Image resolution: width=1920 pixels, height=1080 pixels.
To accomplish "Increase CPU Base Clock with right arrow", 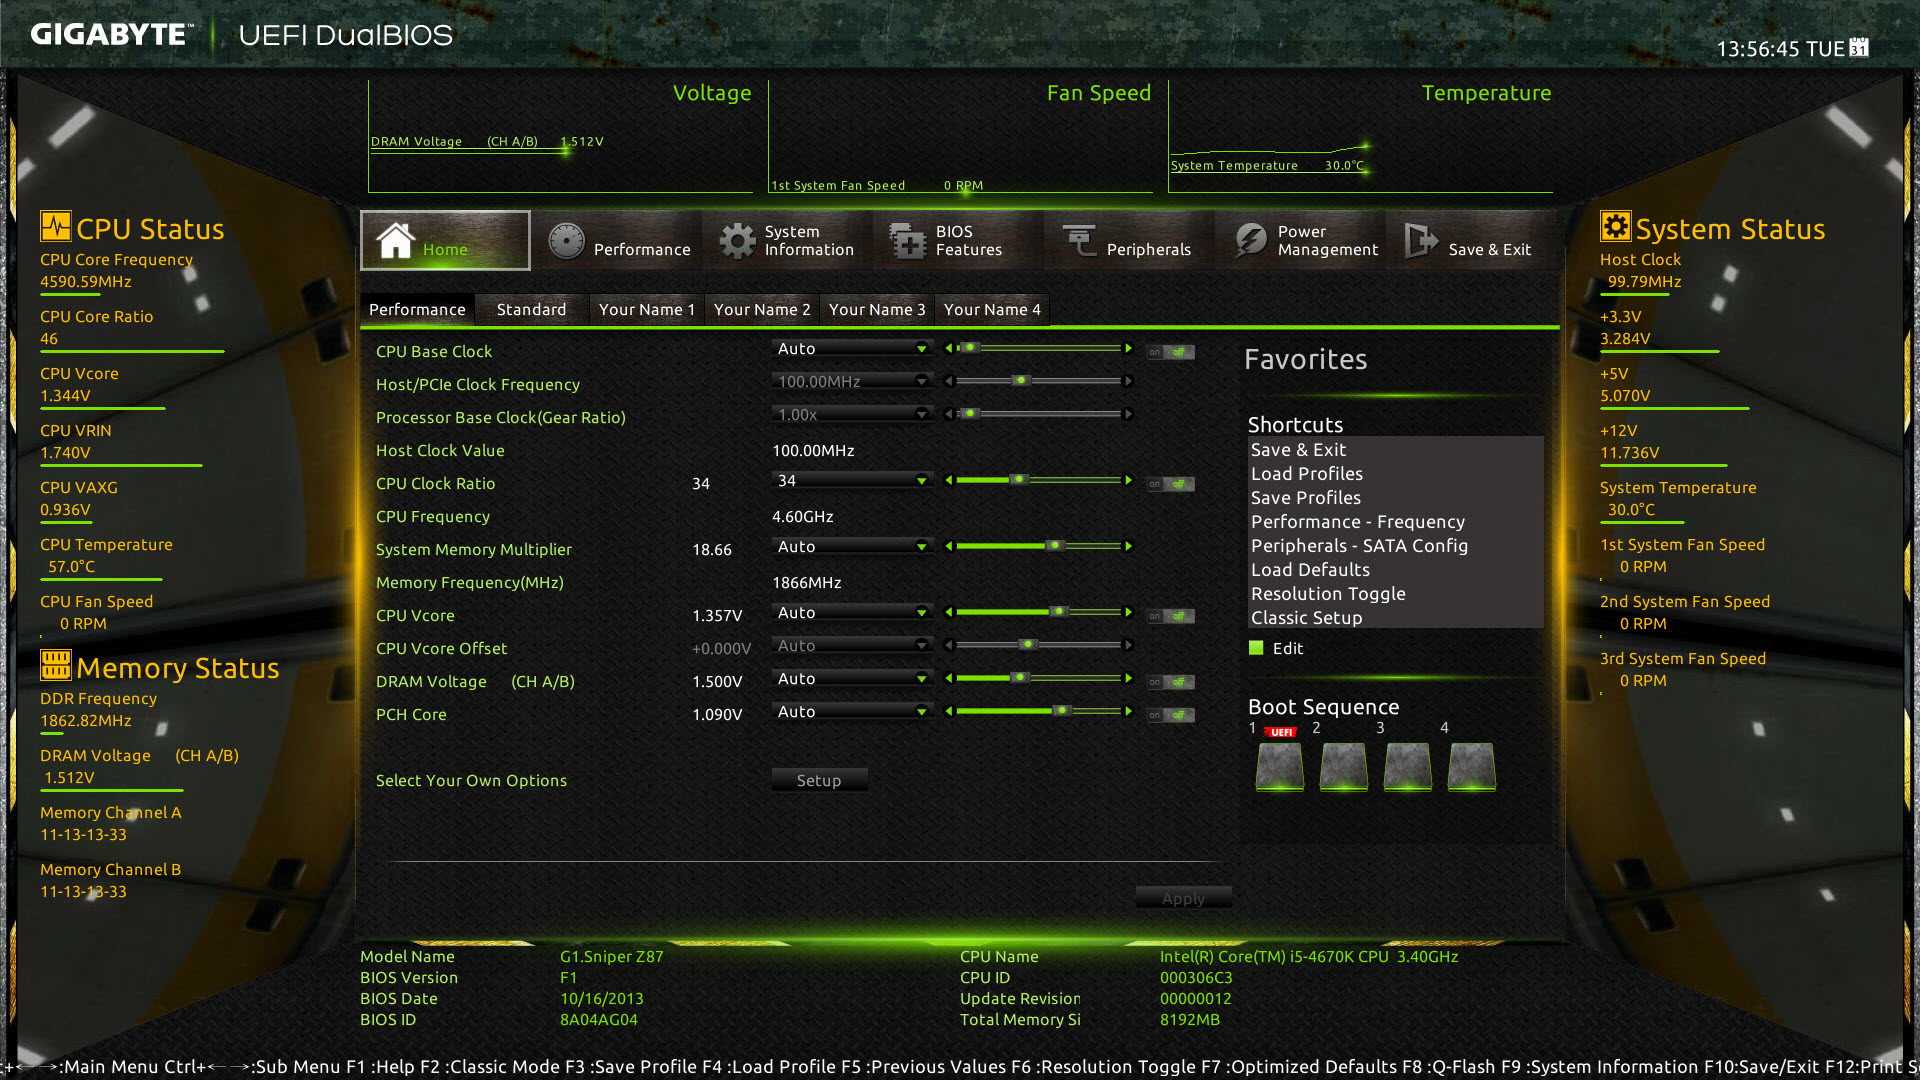I will pyautogui.click(x=1129, y=348).
